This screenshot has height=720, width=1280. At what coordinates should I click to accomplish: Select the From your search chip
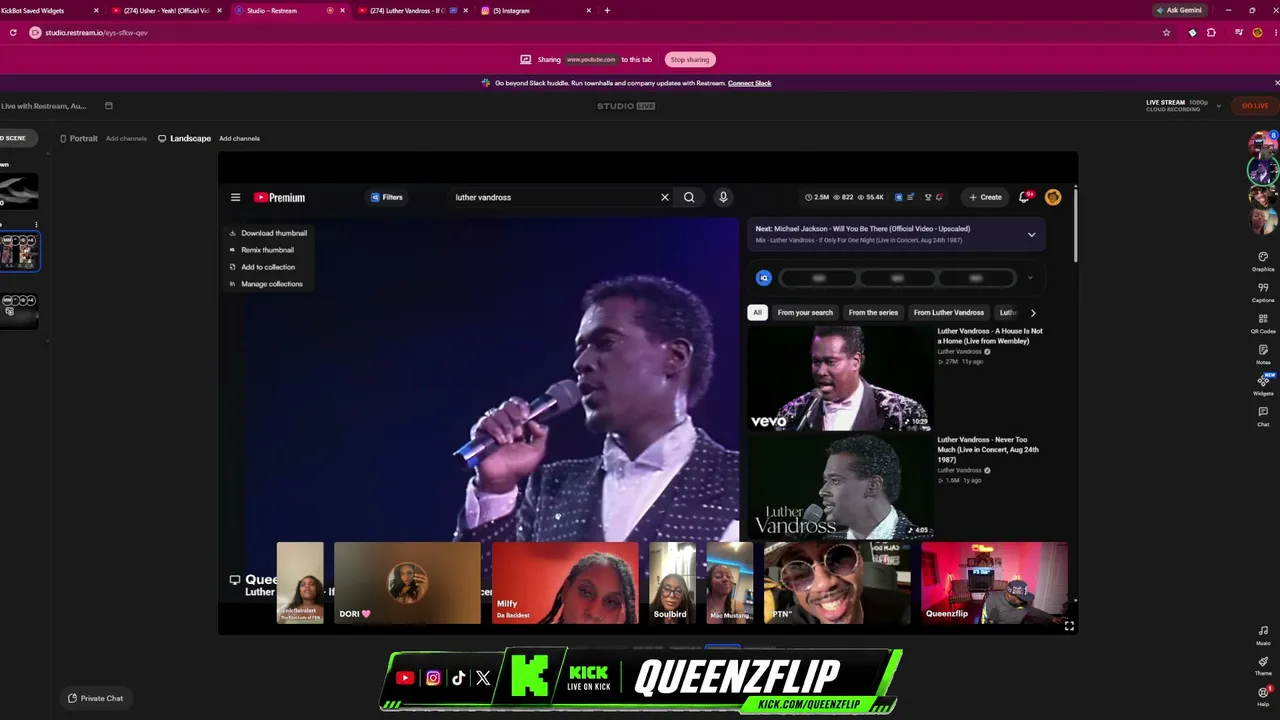(x=805, y=313)
